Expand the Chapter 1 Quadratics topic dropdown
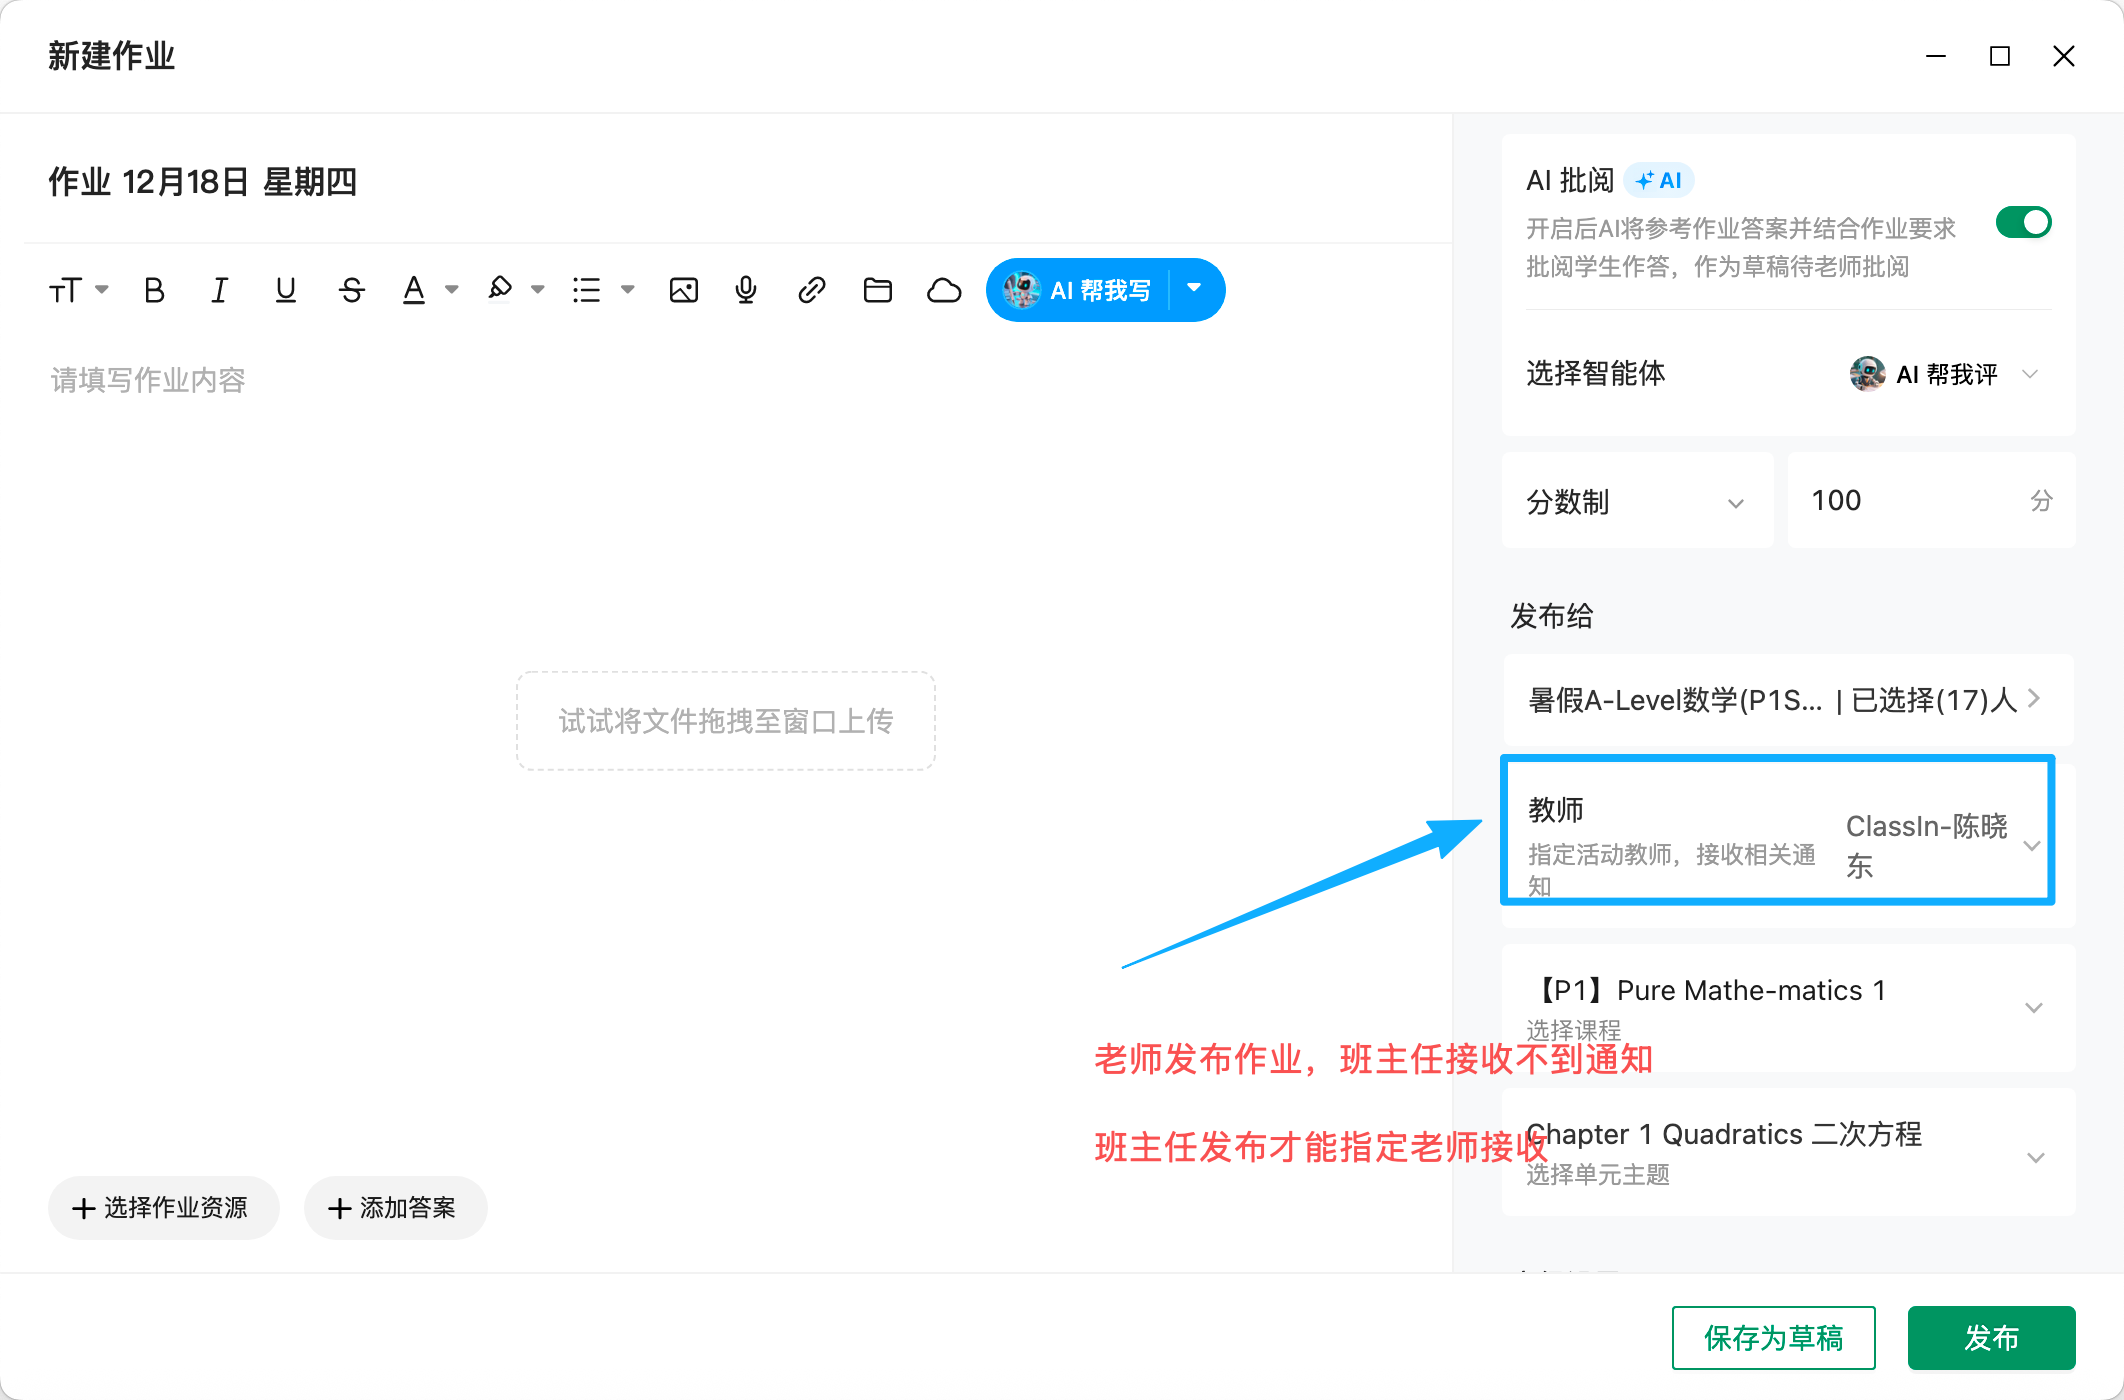 pos(2037,1157)
